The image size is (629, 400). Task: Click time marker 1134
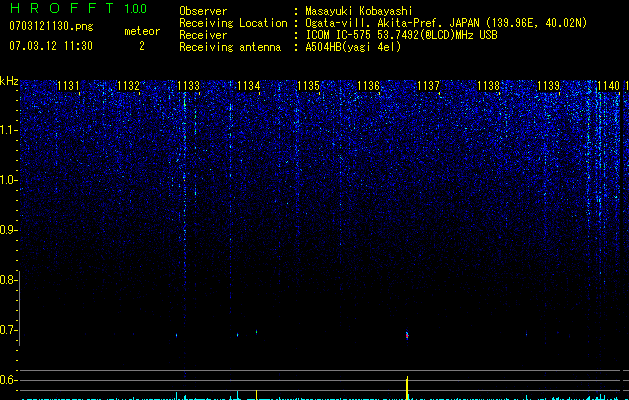tap(249, 85)
